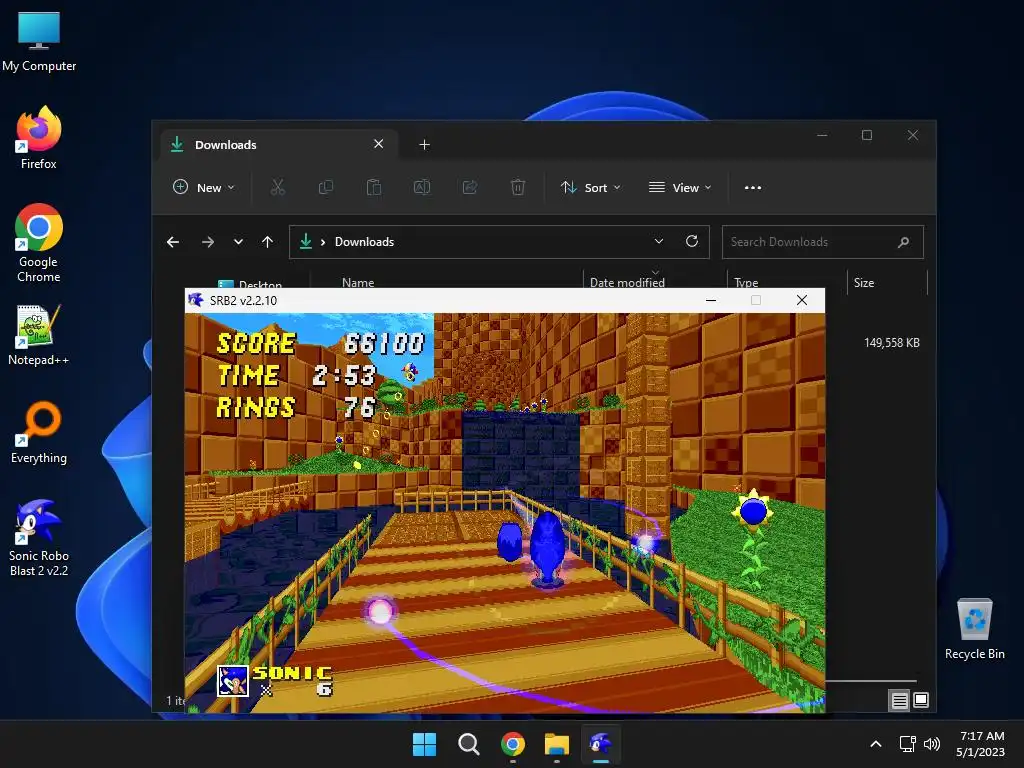Open the See more (three dots) menu
Image resolution: width=1024 pixels, height=768 pixels.
753,187
